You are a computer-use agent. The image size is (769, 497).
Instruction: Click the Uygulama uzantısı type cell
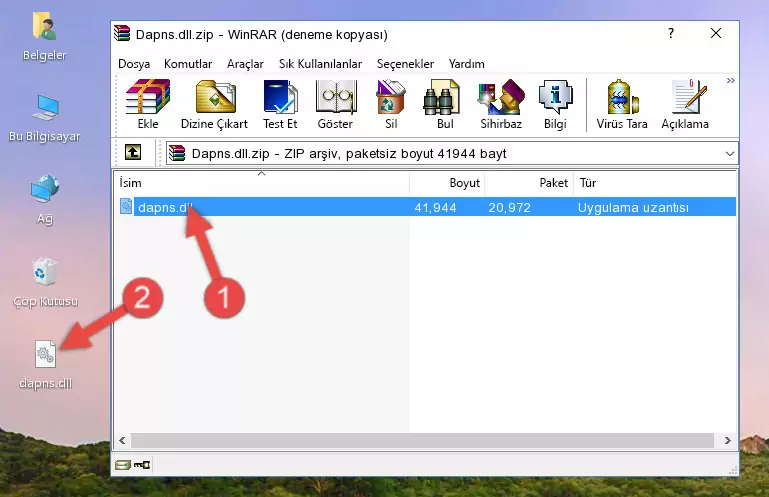coord(633,208)
